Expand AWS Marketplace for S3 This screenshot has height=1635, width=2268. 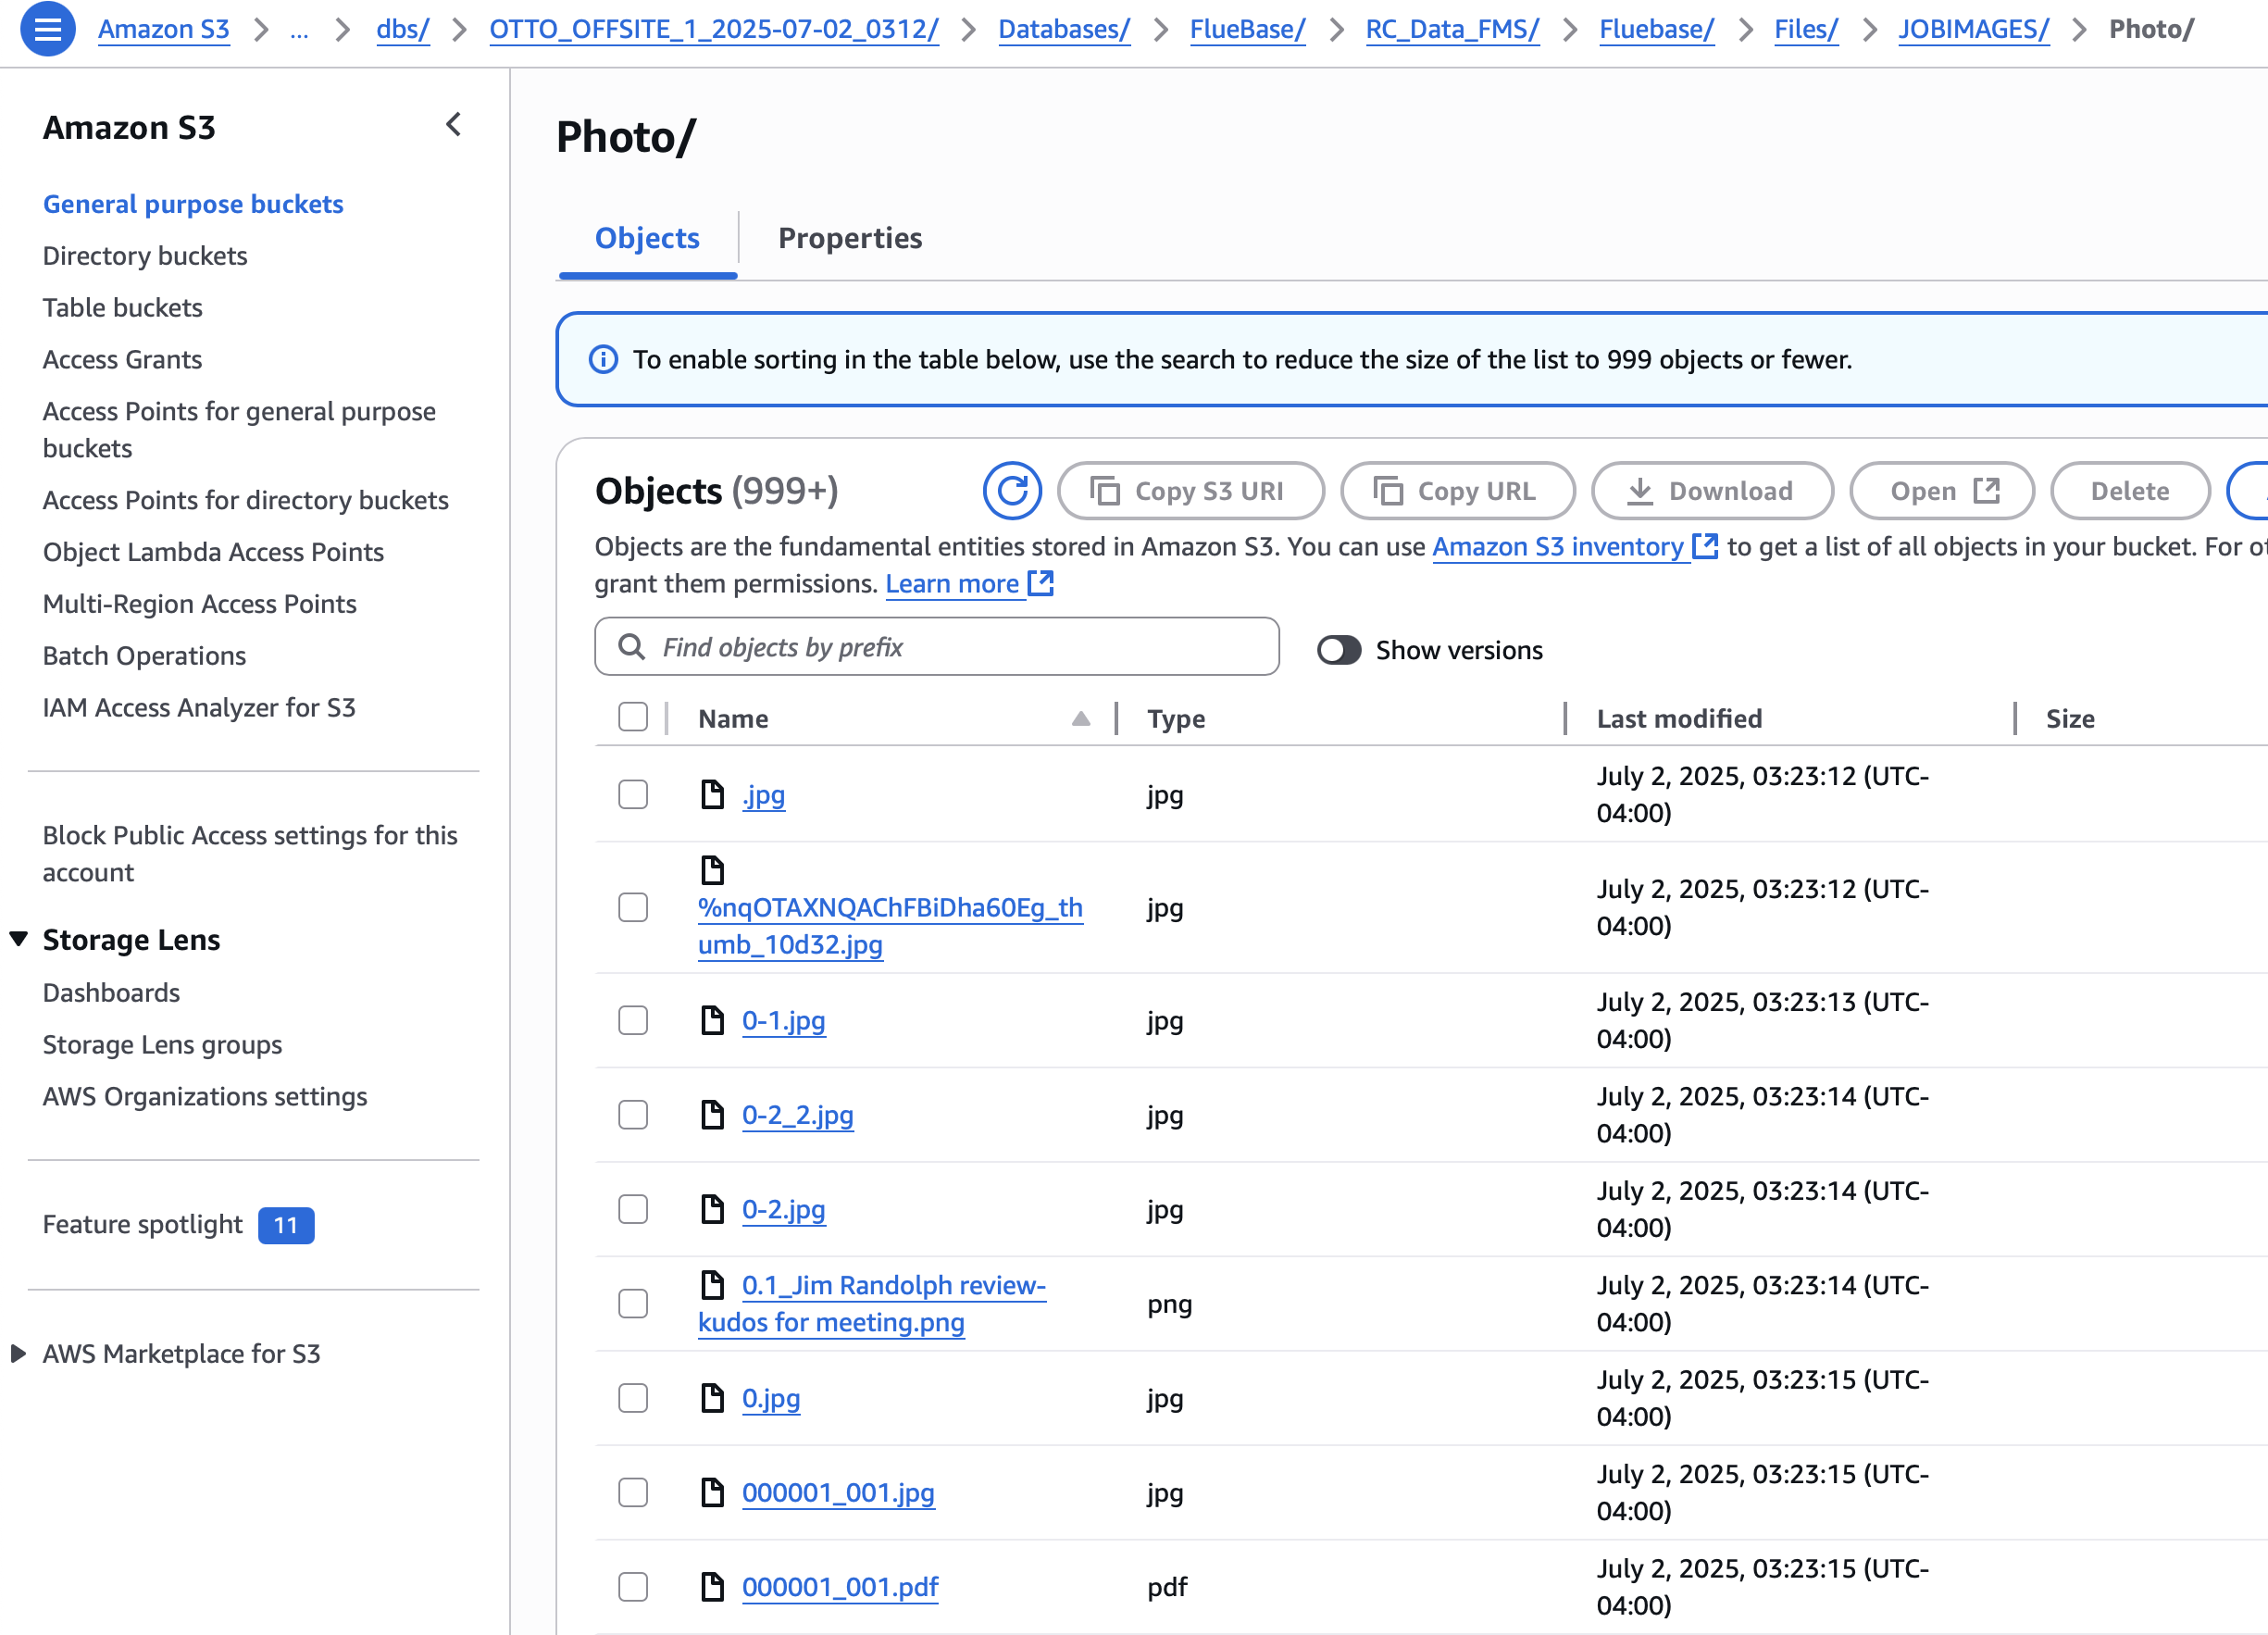(18, 1353)
